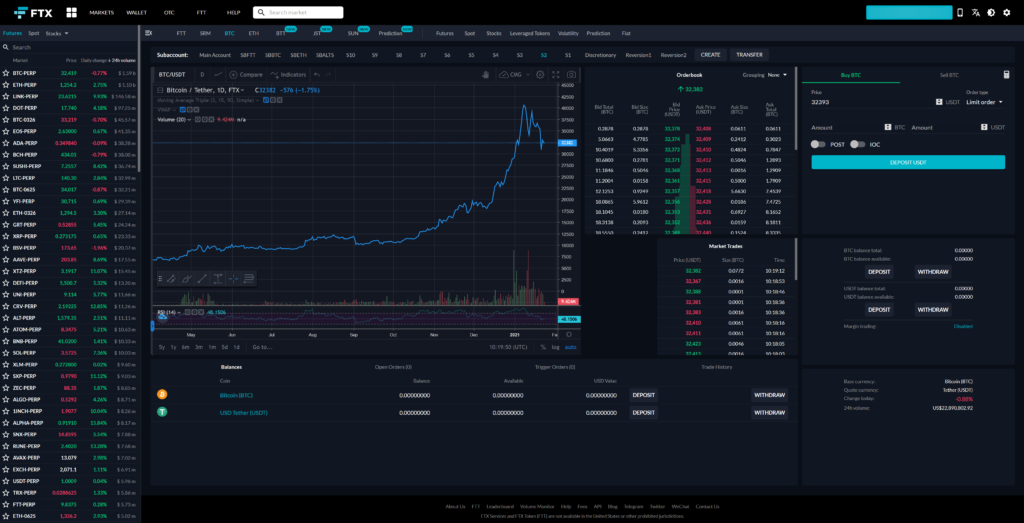Open the CMG cloud layout dropdown

[x=513, y=74]
